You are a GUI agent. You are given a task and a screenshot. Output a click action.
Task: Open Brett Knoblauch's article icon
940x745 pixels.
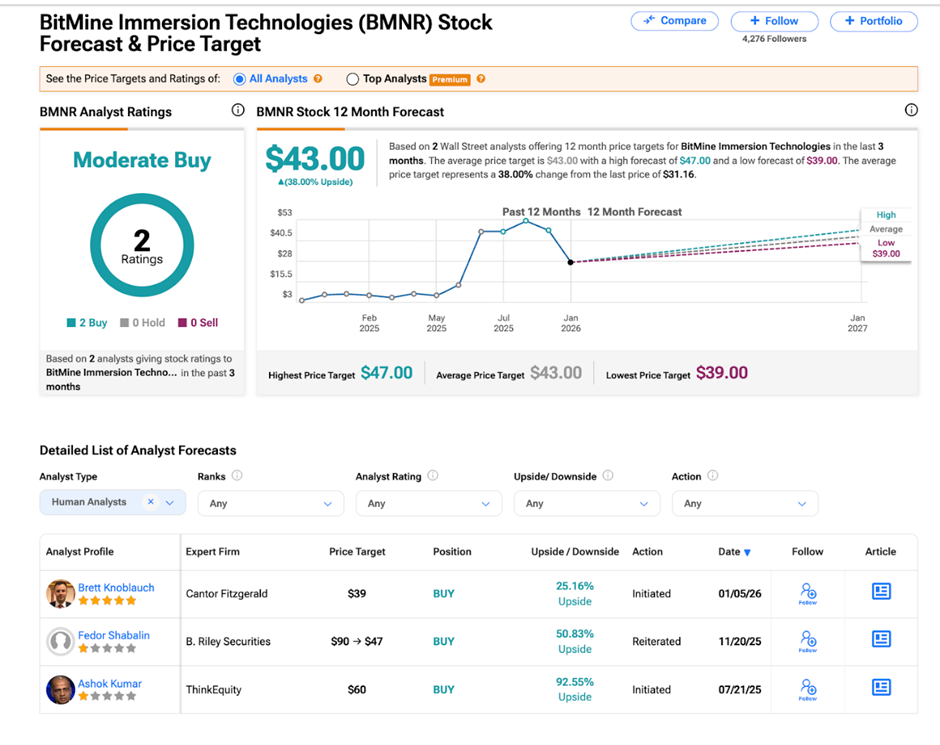pos(881,592)
